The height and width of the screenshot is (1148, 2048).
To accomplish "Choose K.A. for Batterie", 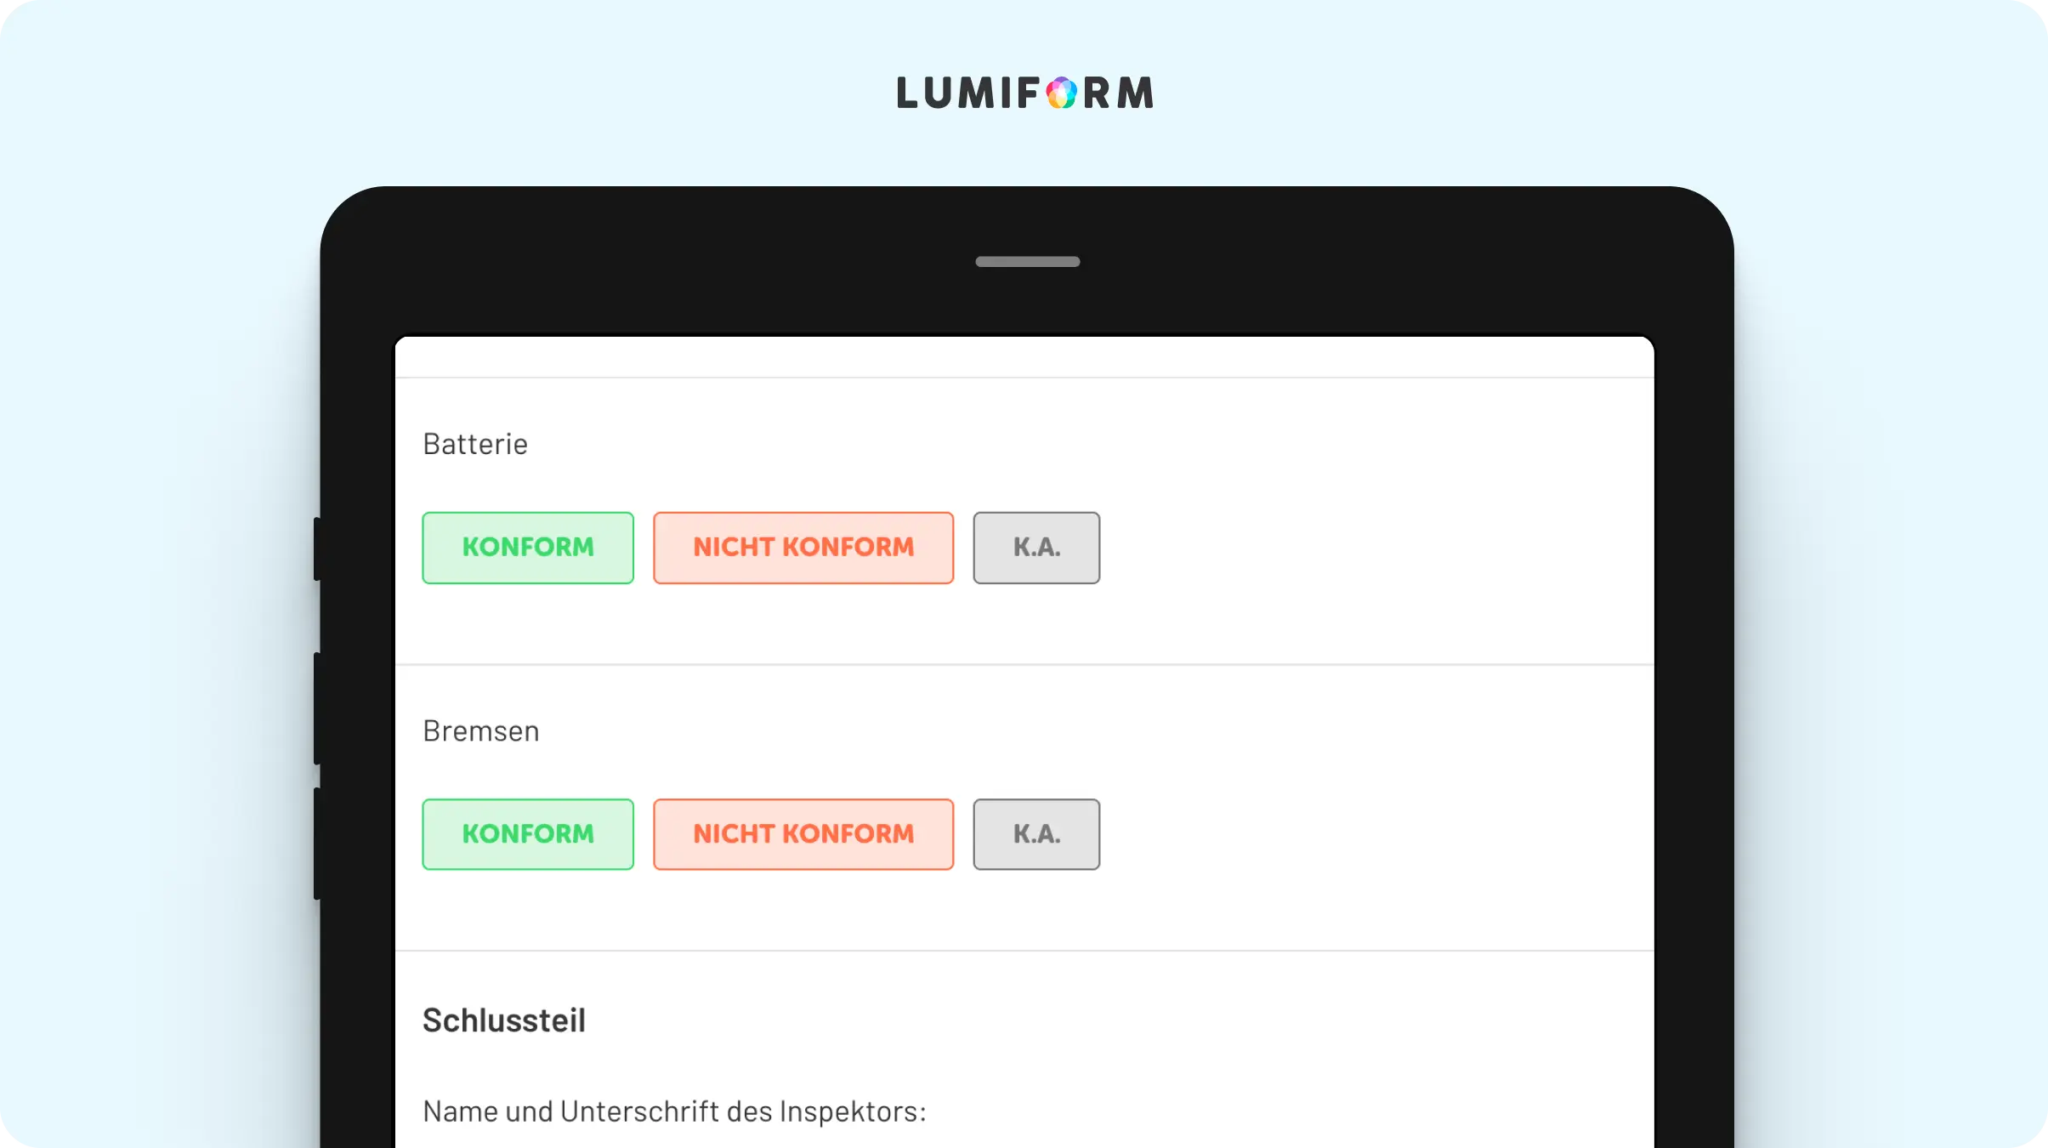I will (x=1036, y=548).
